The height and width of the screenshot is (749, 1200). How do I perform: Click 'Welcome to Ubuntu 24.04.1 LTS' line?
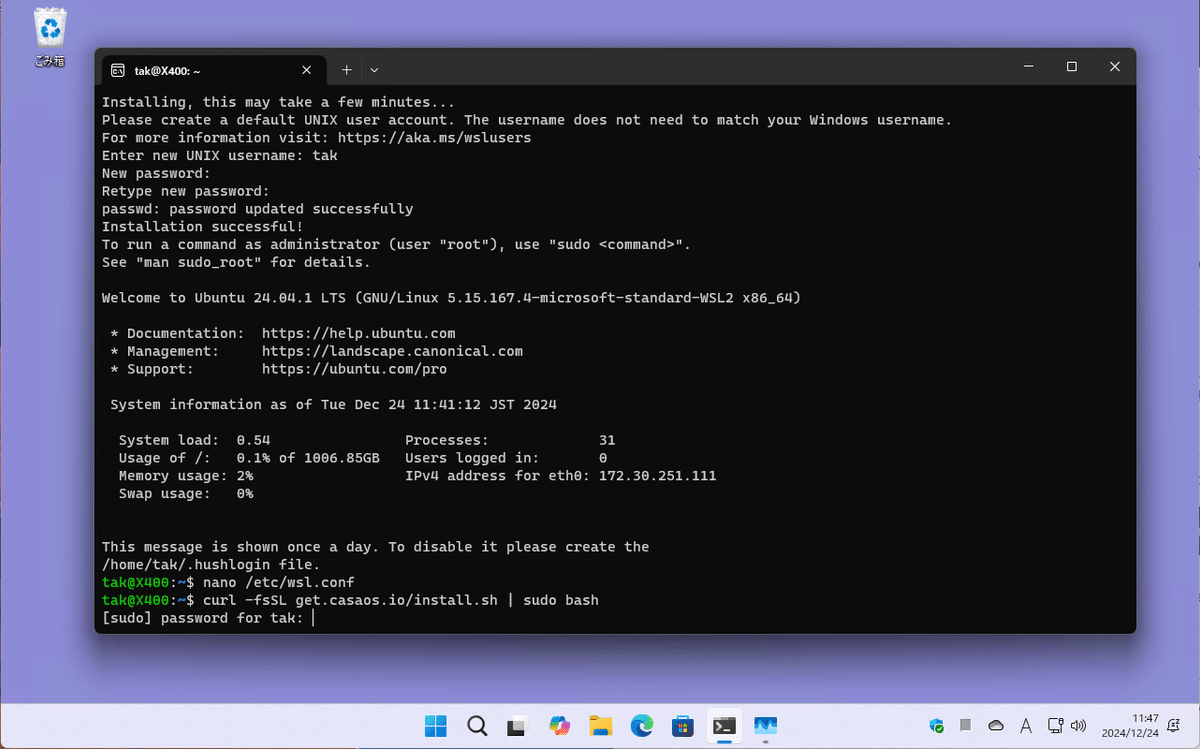tap(451, 298)
